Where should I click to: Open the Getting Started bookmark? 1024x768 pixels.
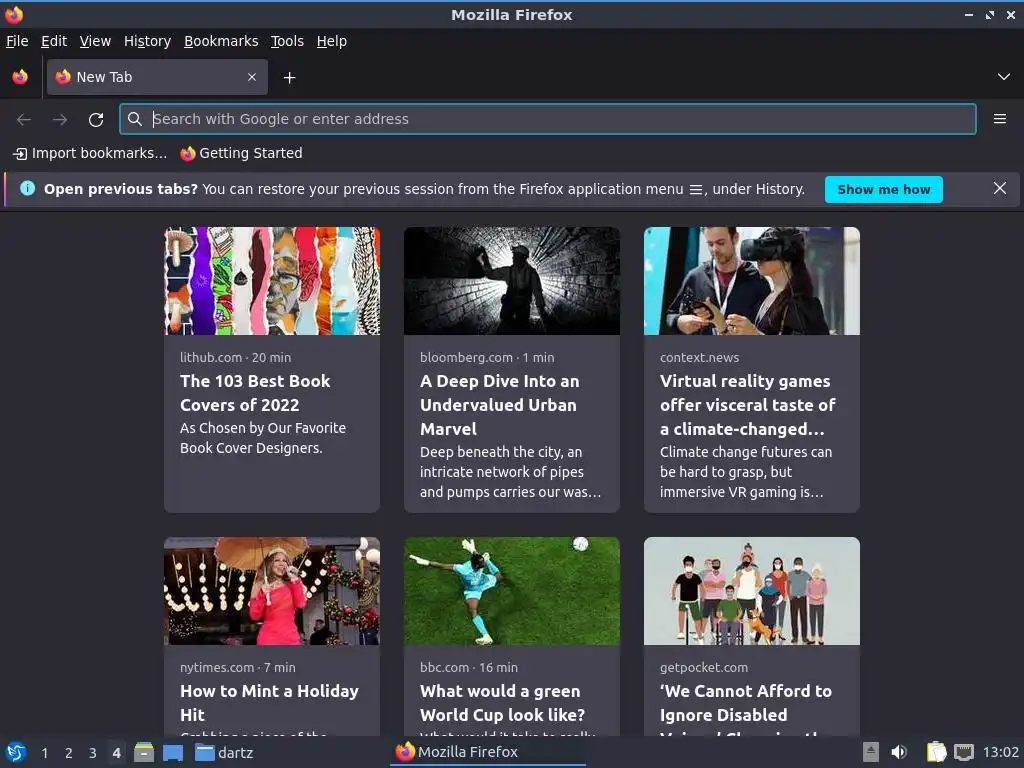(242, 153)
